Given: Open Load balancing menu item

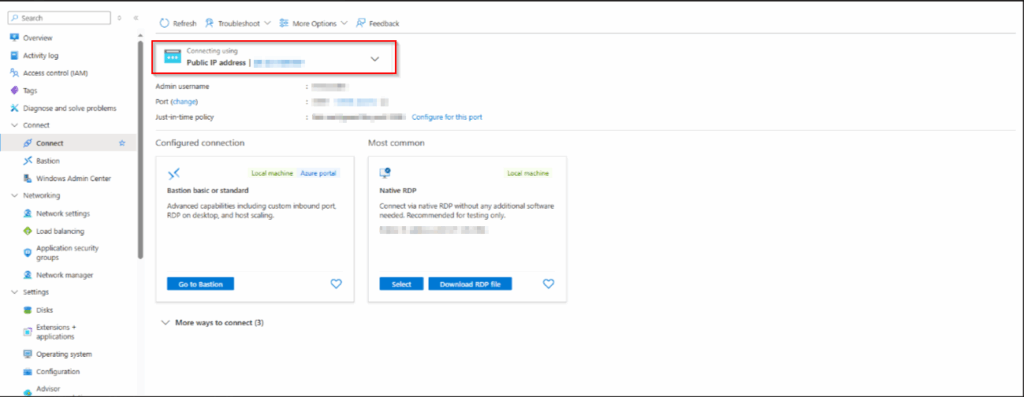Looking at the screenshot, I should click(60, 231).
